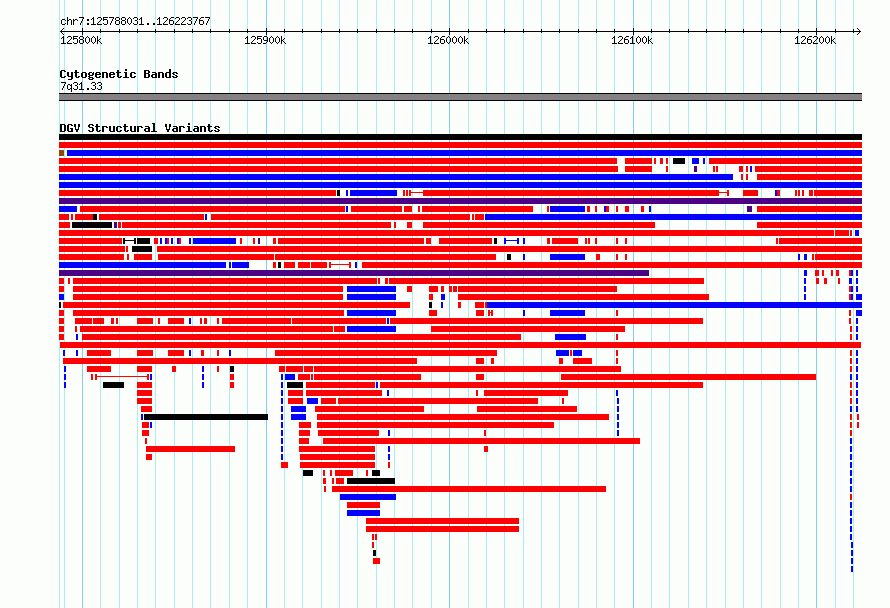Select the full-width purple variant bar
This screenshot has width=890, height=608.
460,201
